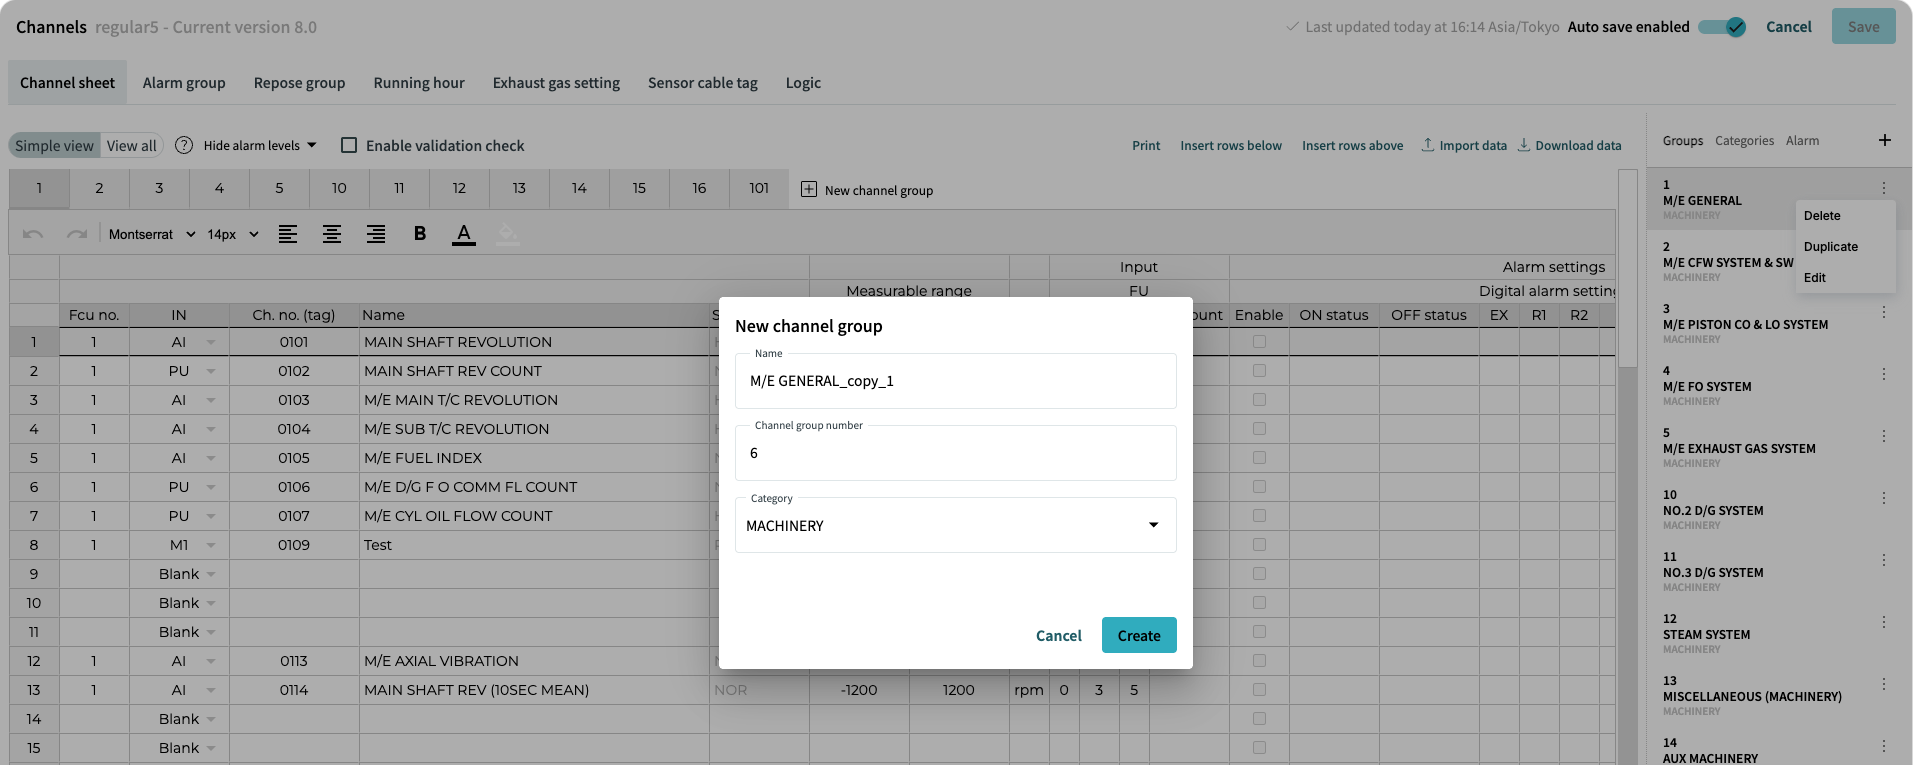The image size is (1913, 765).
Task: Select Delete in context menu
Action: pos(1822,216)
